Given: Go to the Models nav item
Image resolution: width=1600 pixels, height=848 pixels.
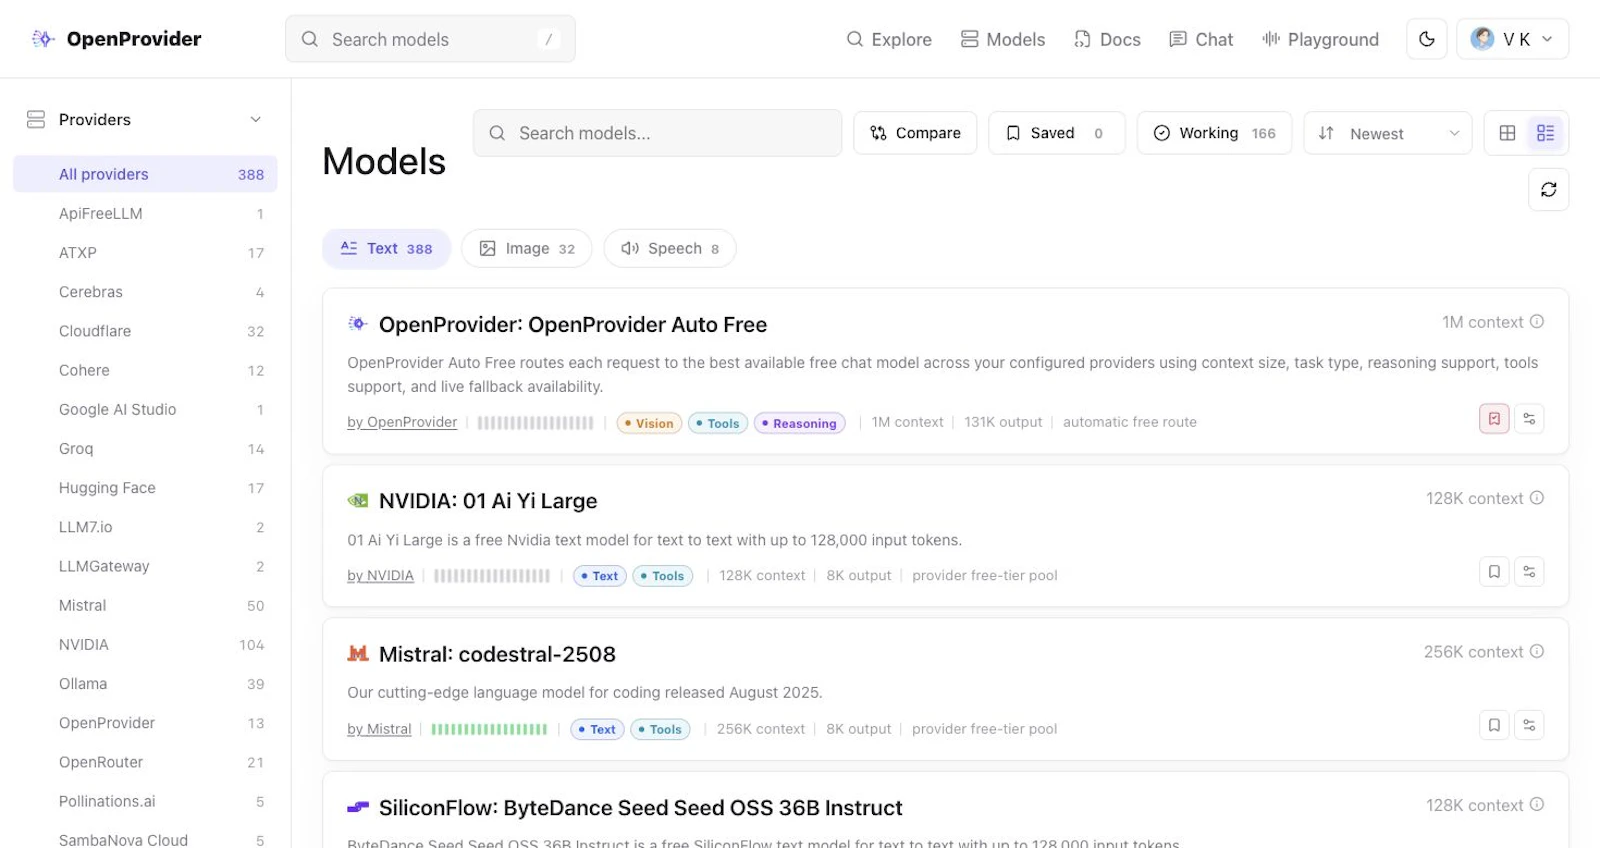Looking at the screenshot, I should click(1003, 39).
